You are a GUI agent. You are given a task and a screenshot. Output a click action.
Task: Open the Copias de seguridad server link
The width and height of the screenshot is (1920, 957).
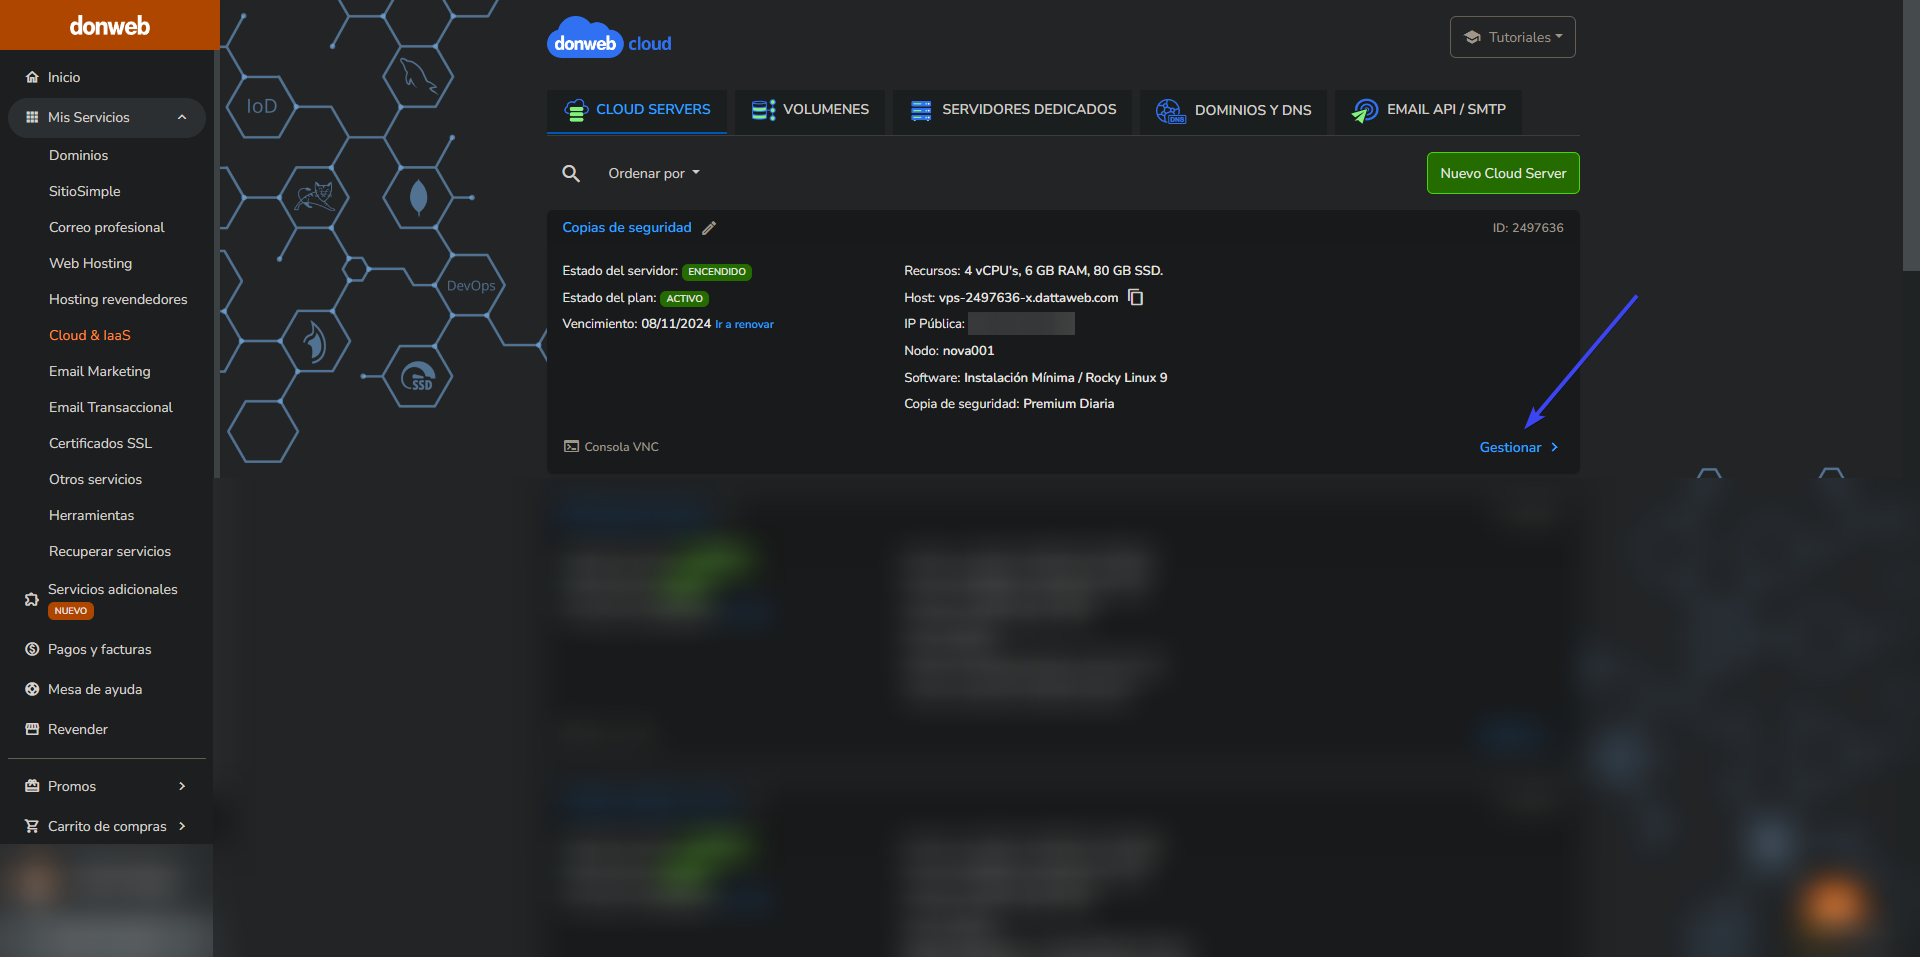coord(627,228)
